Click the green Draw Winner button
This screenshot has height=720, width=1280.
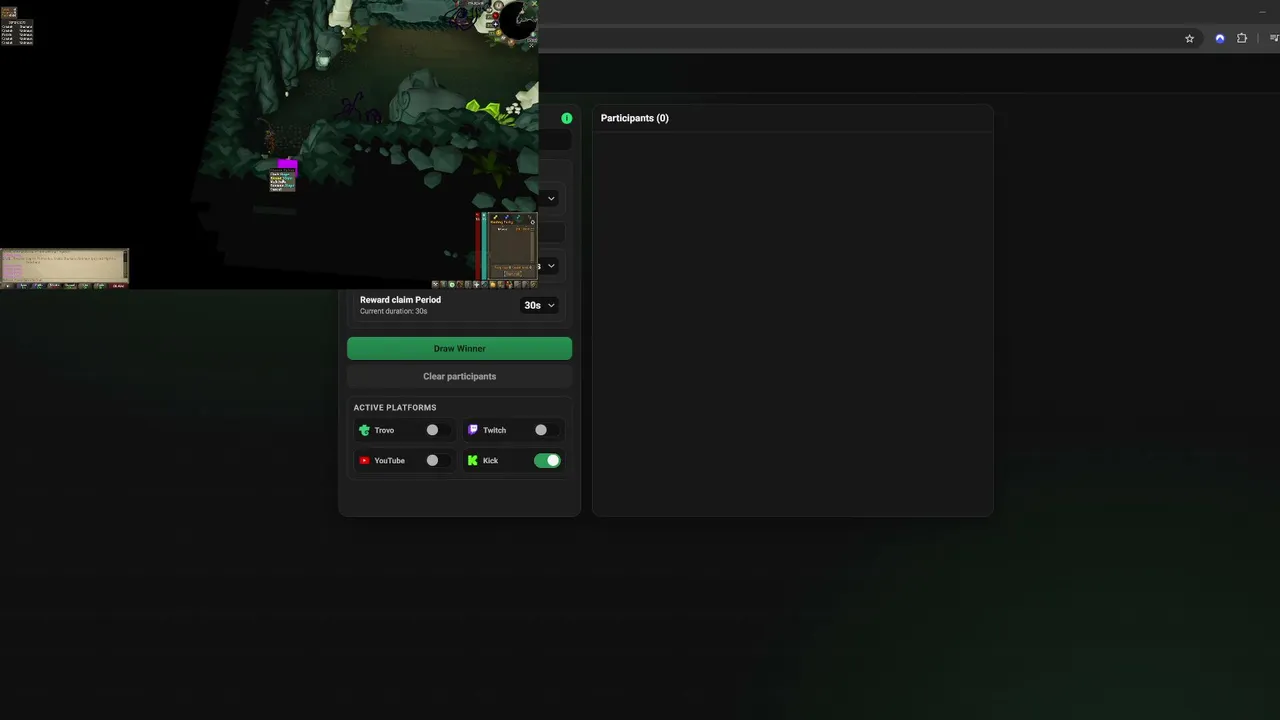[x=459, y=348]
